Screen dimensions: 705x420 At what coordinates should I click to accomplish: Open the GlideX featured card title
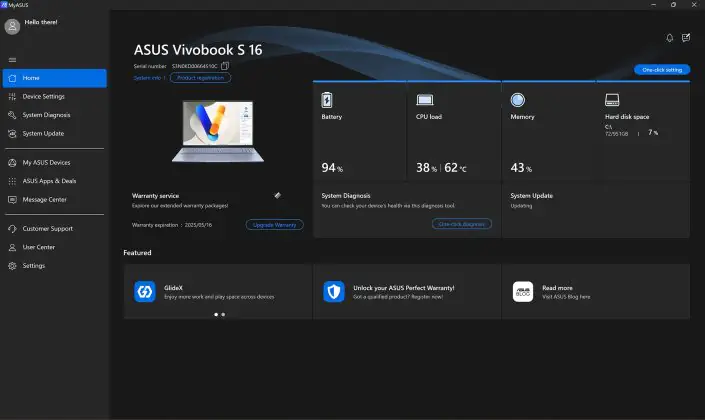coord(174,288)
